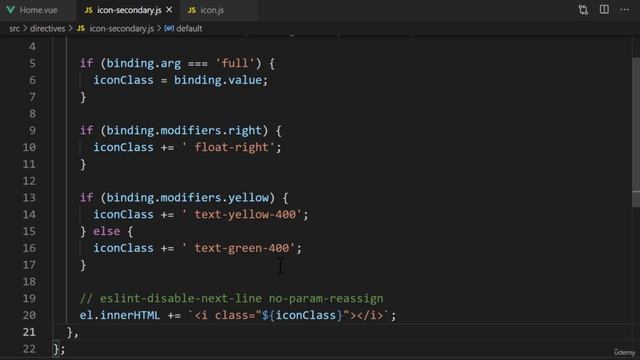Click binding.arg on line 5
Screen dimensions: 640x360
tap(144, 64)
